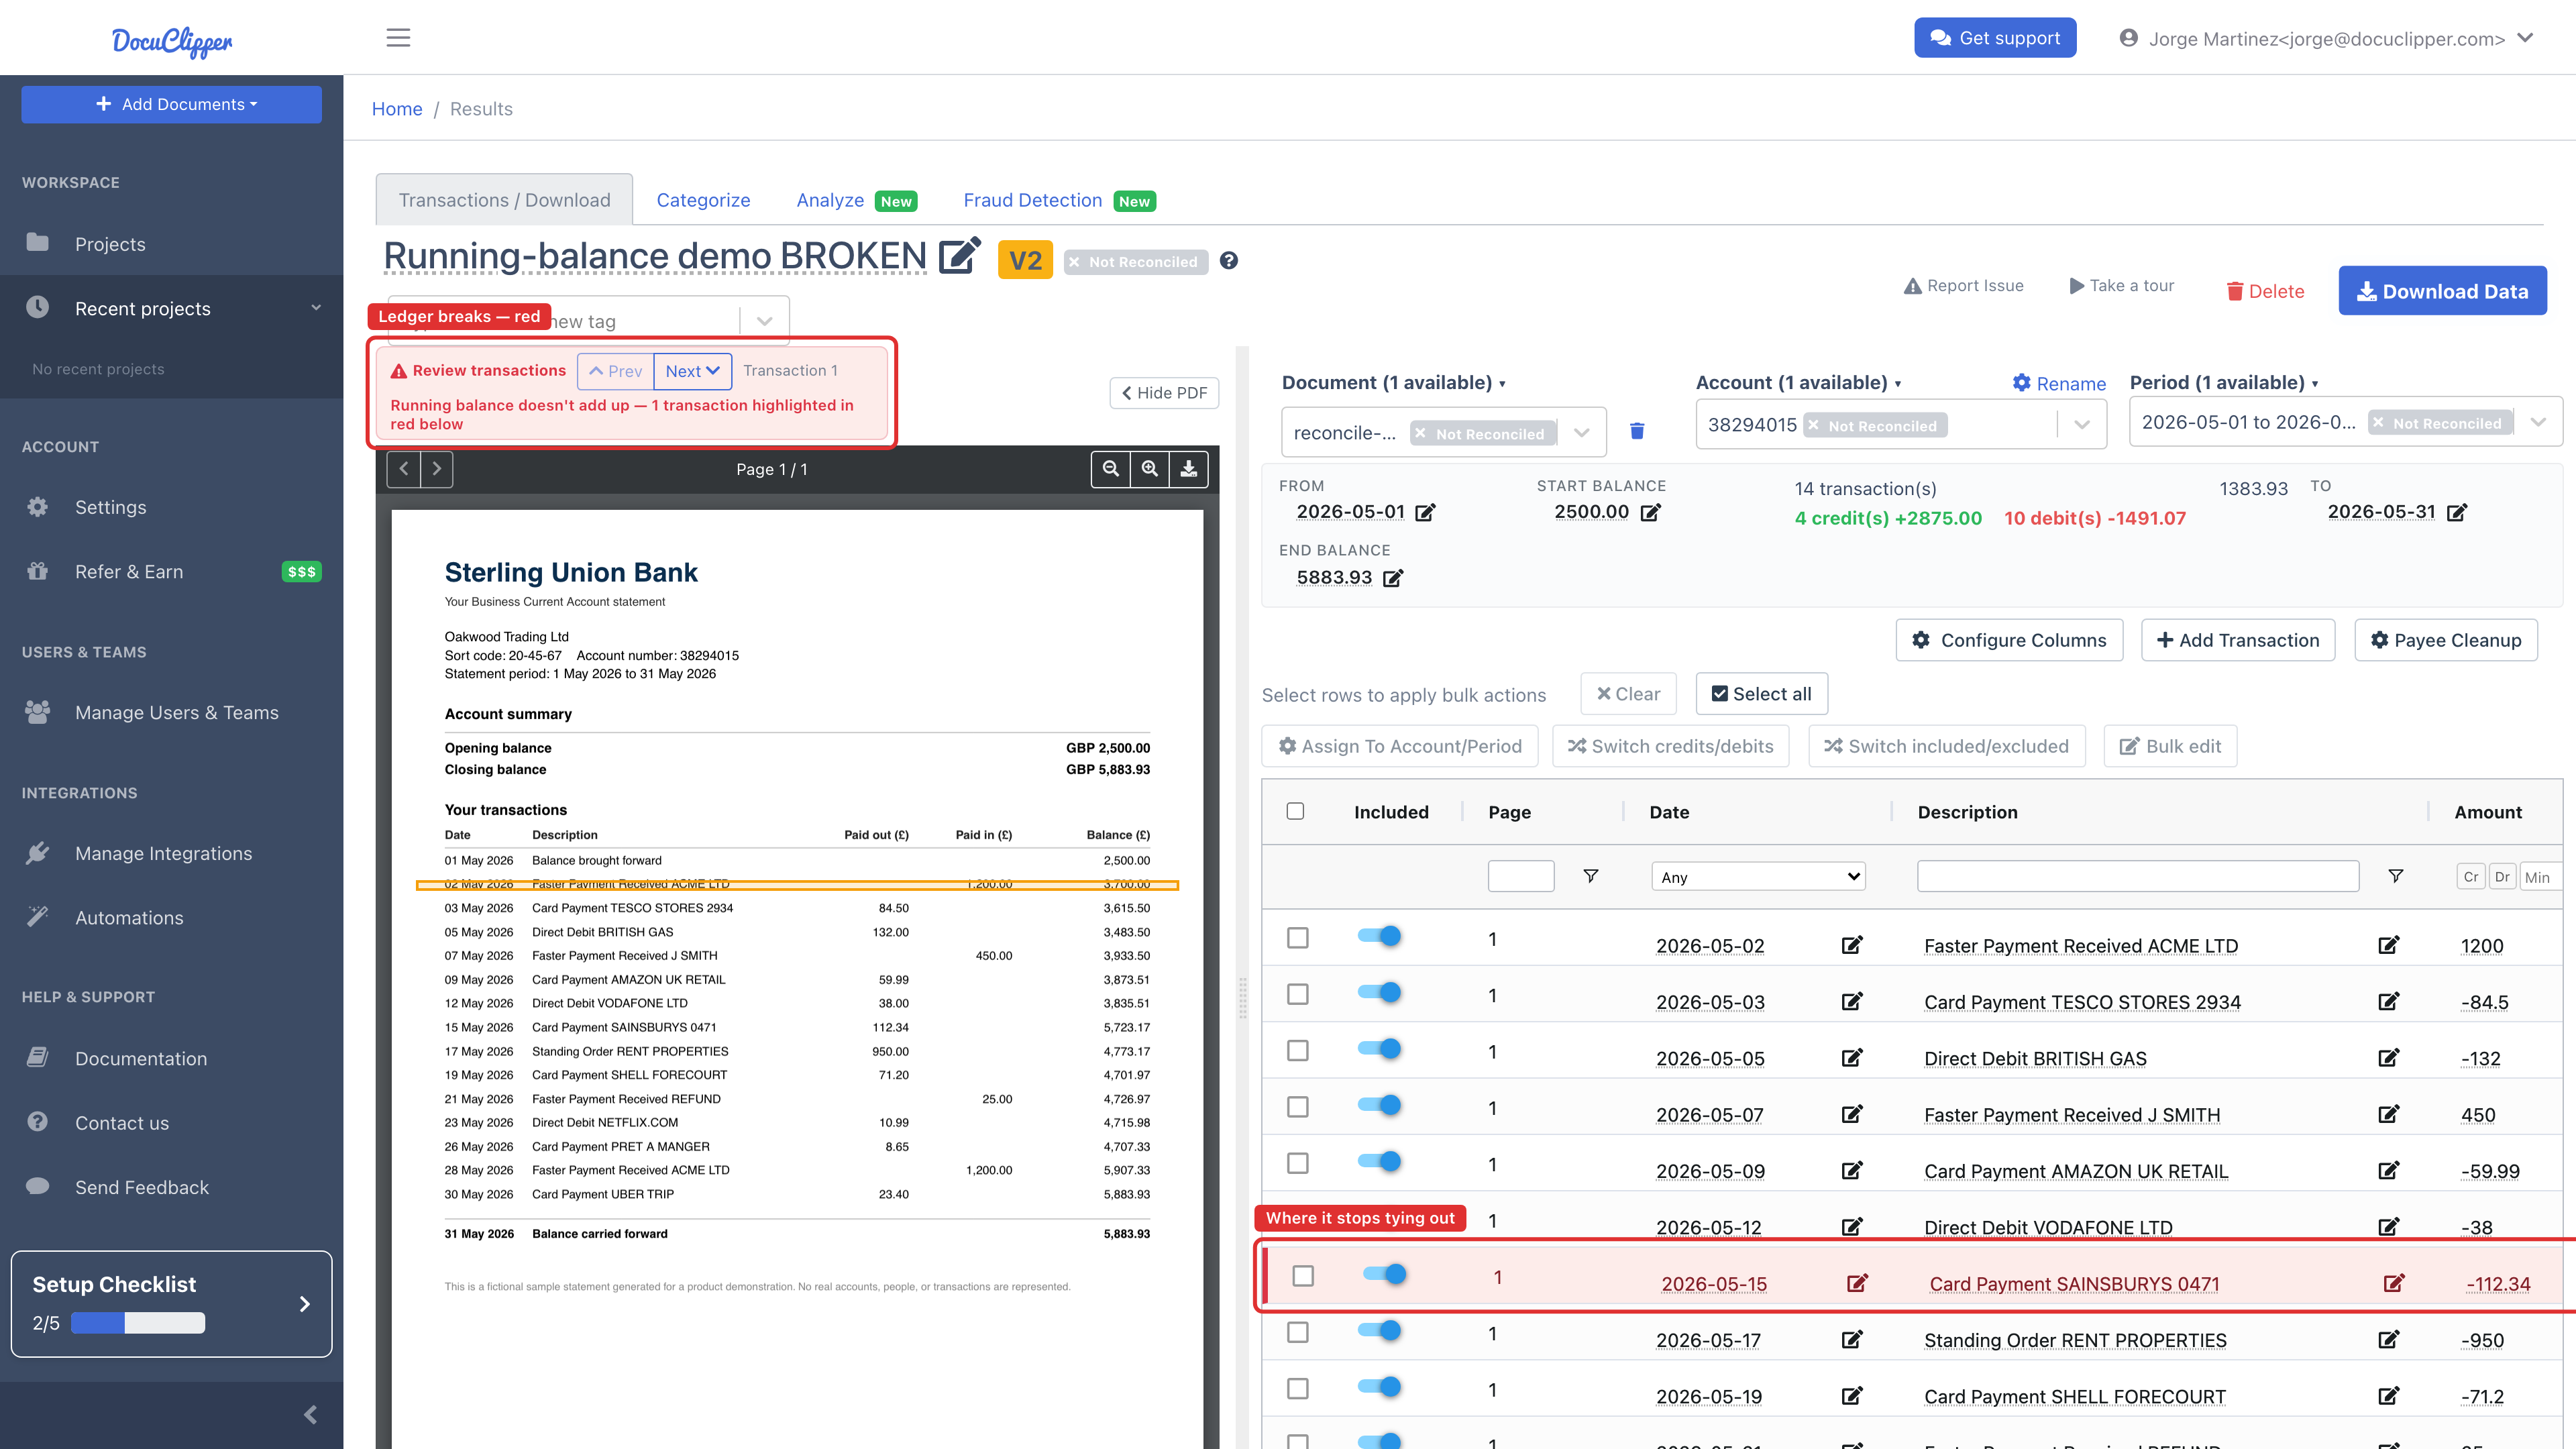Click the Cr credit filter button
The height and width of the screenshot is (1449, 2576).
tap(2470, 877)
